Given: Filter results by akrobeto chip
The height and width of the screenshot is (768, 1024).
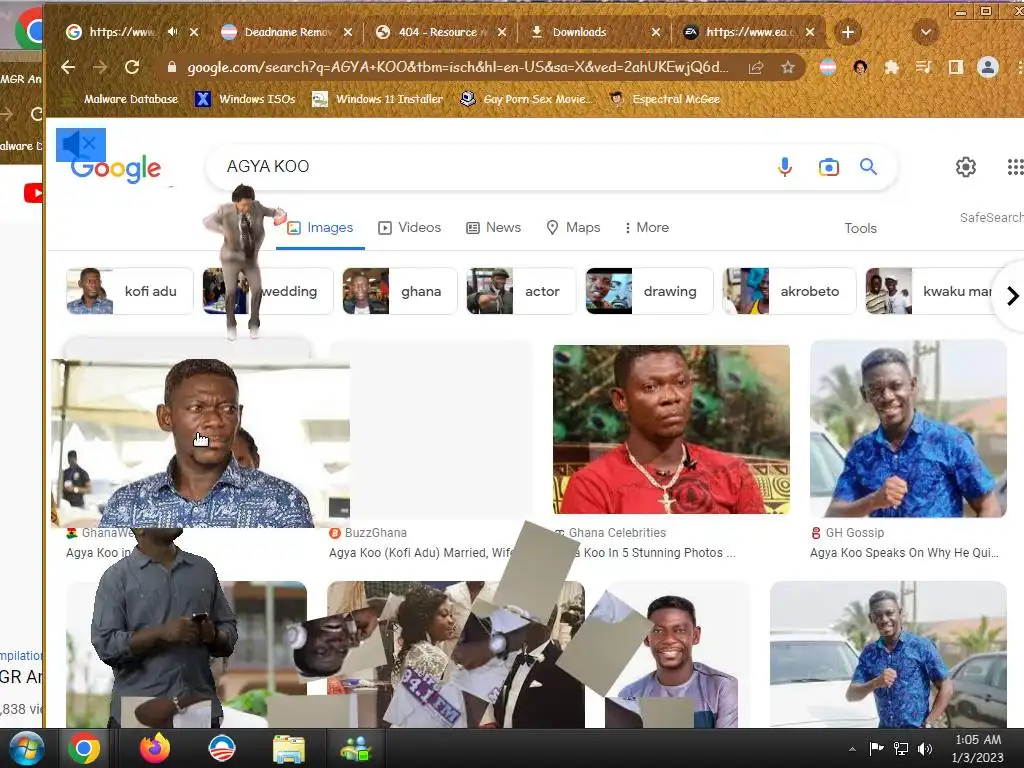Looking at the screenshot, I should [789, 291].
